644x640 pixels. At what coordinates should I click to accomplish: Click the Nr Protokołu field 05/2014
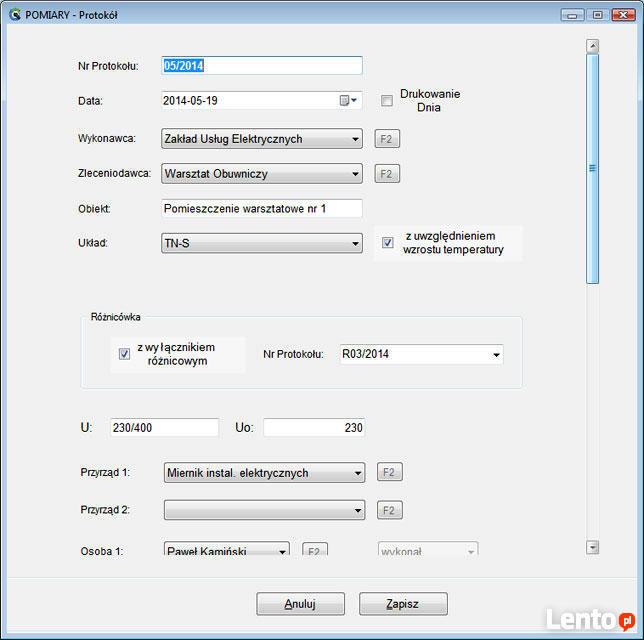[x=262, y=66]
